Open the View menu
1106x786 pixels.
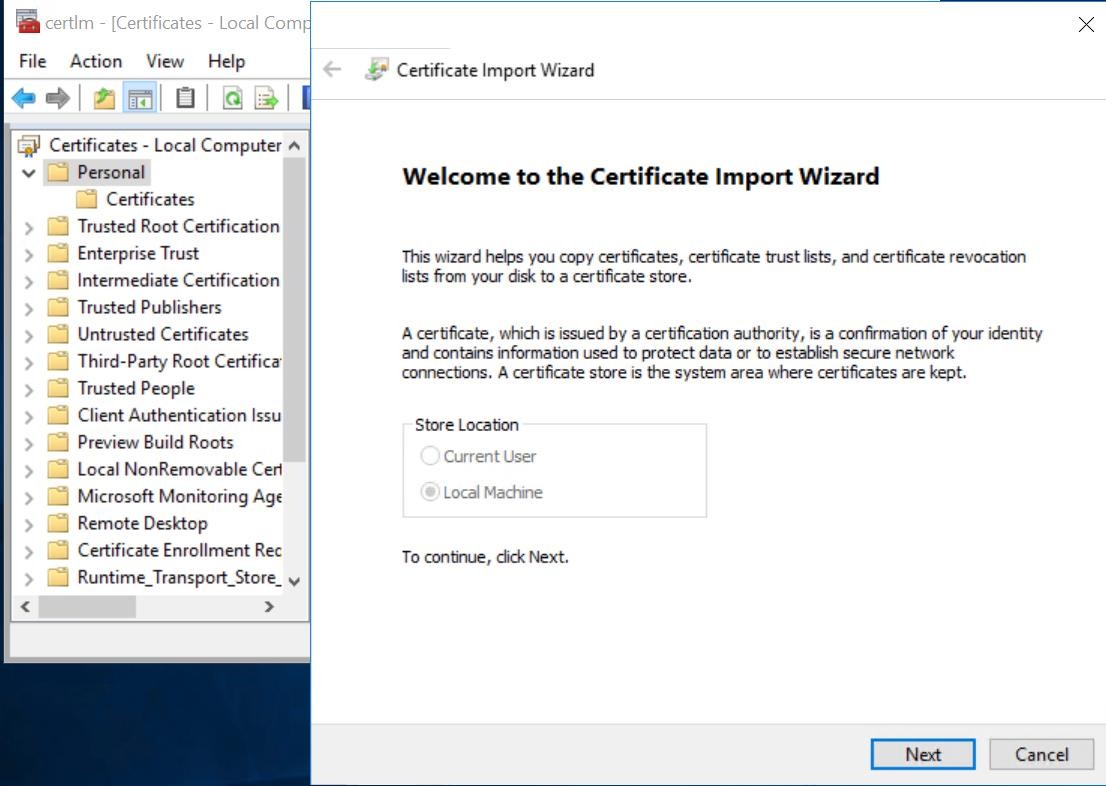(165, 61)
